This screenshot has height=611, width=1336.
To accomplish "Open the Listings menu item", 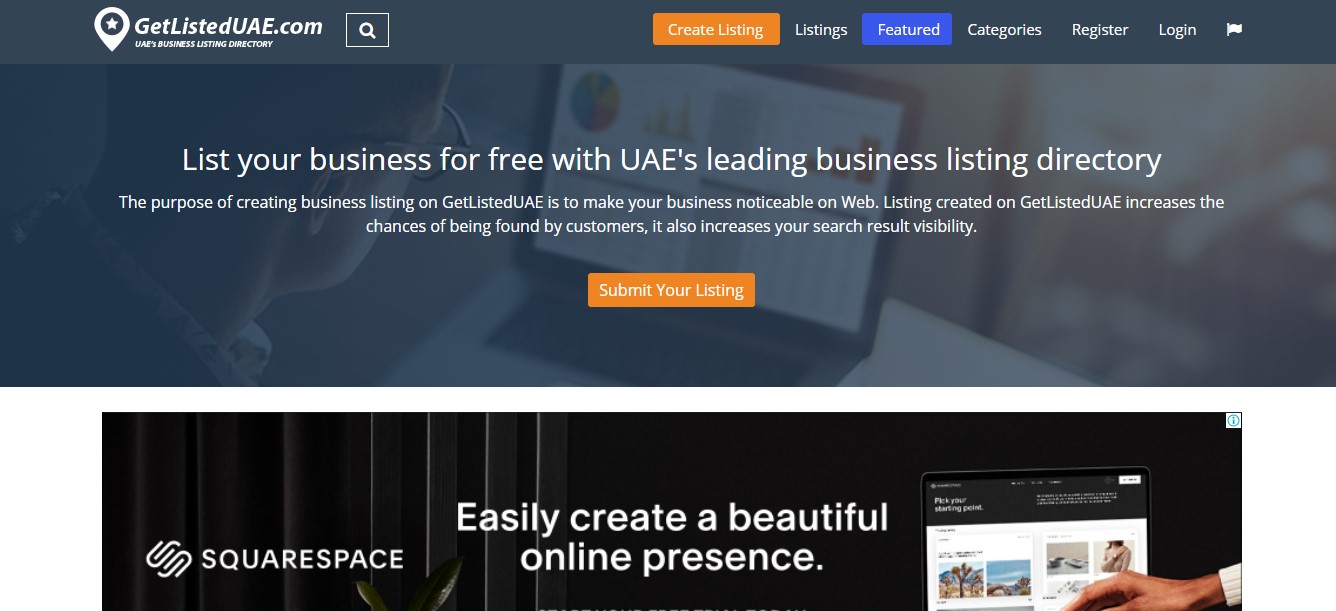I will (821, 29).
